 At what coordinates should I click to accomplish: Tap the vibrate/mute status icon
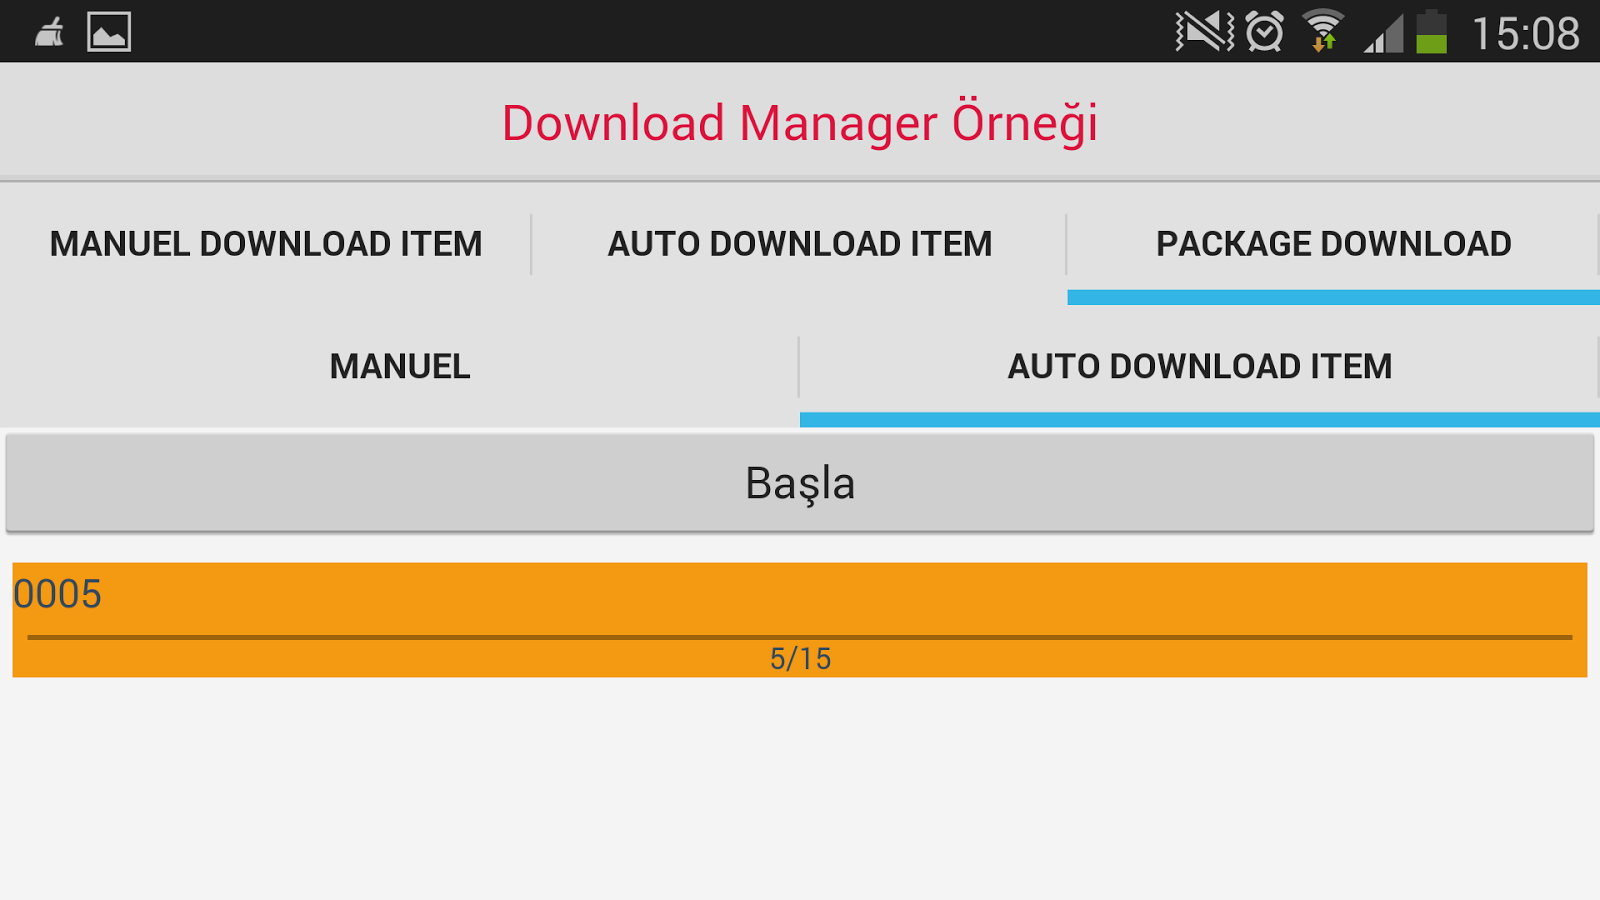click(x=1204, y=31)
